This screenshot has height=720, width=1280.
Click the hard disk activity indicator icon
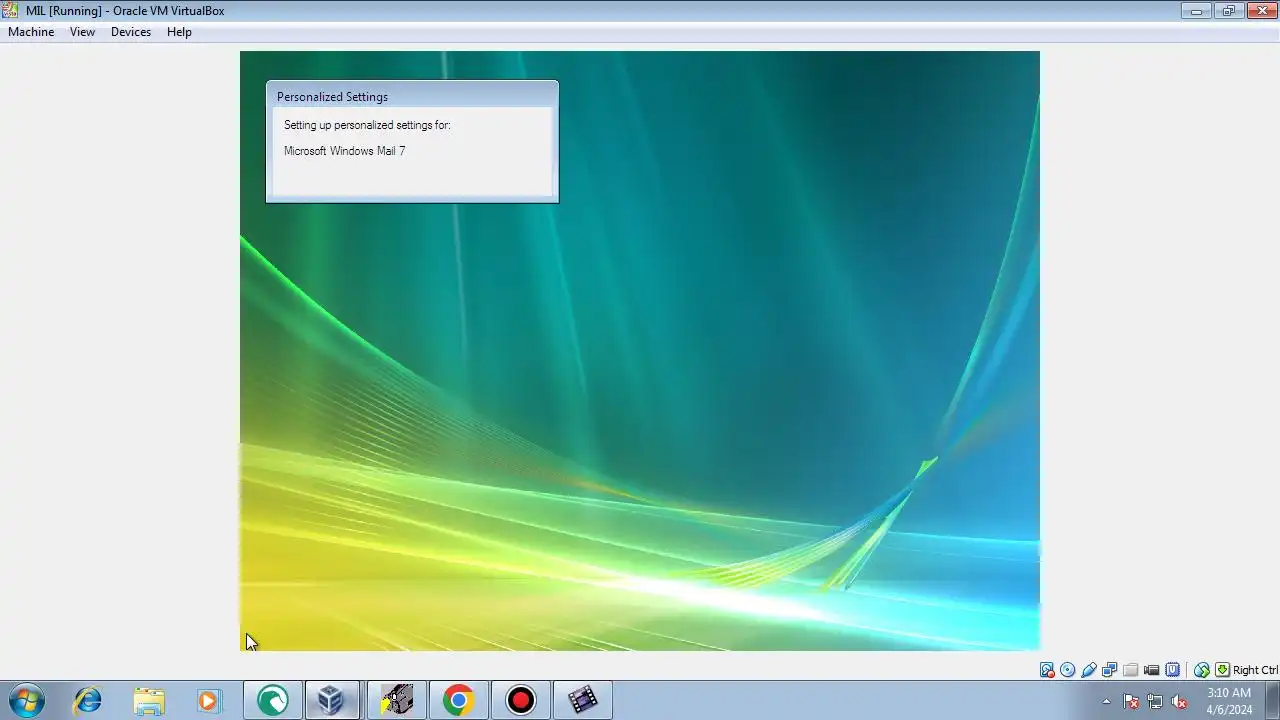tap(1047, 670)
